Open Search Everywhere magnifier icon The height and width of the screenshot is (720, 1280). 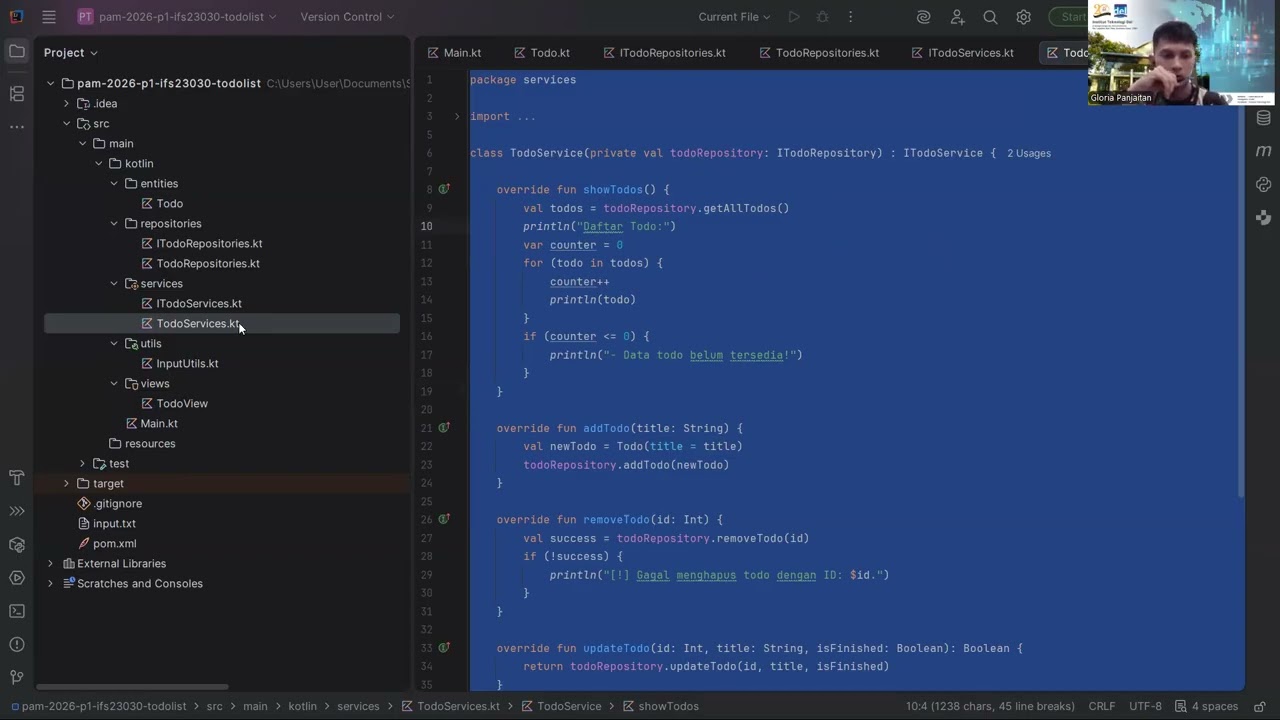pos(990,17)
